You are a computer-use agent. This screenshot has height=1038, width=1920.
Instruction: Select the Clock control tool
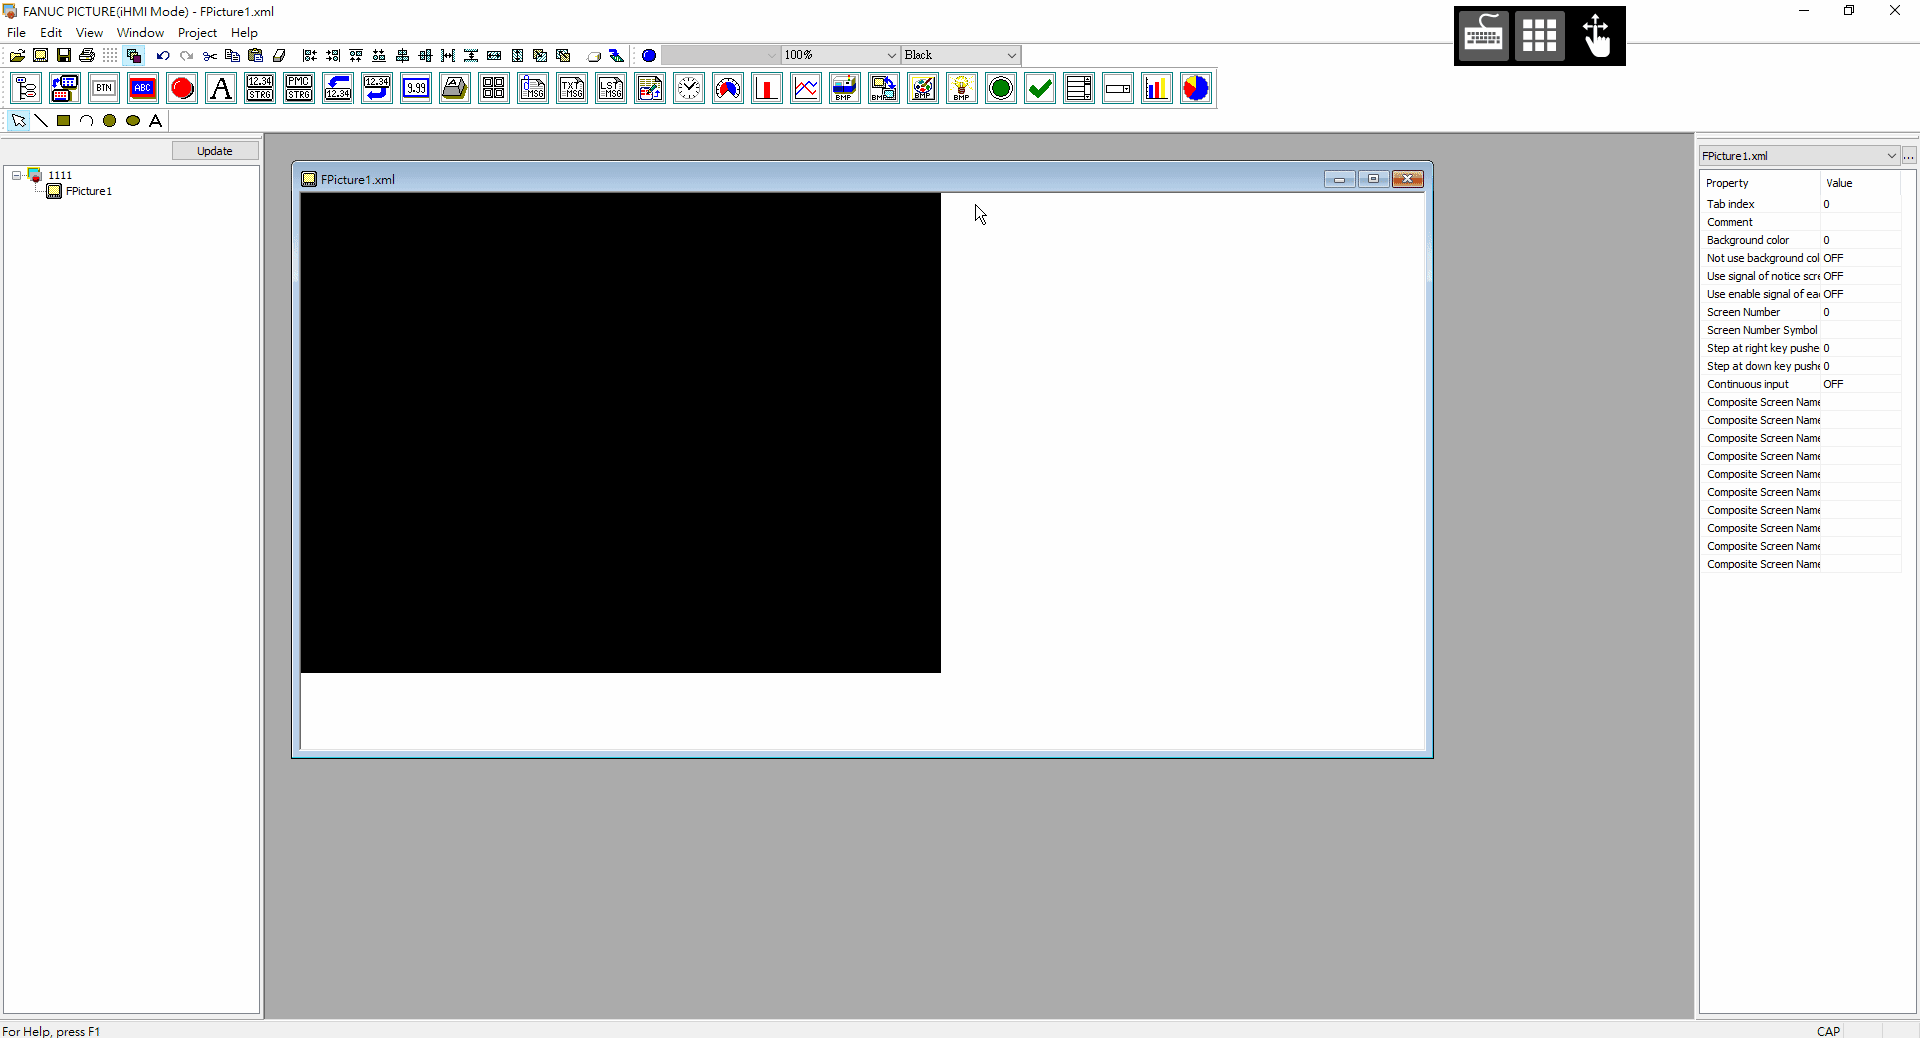(x=689, y=89)
